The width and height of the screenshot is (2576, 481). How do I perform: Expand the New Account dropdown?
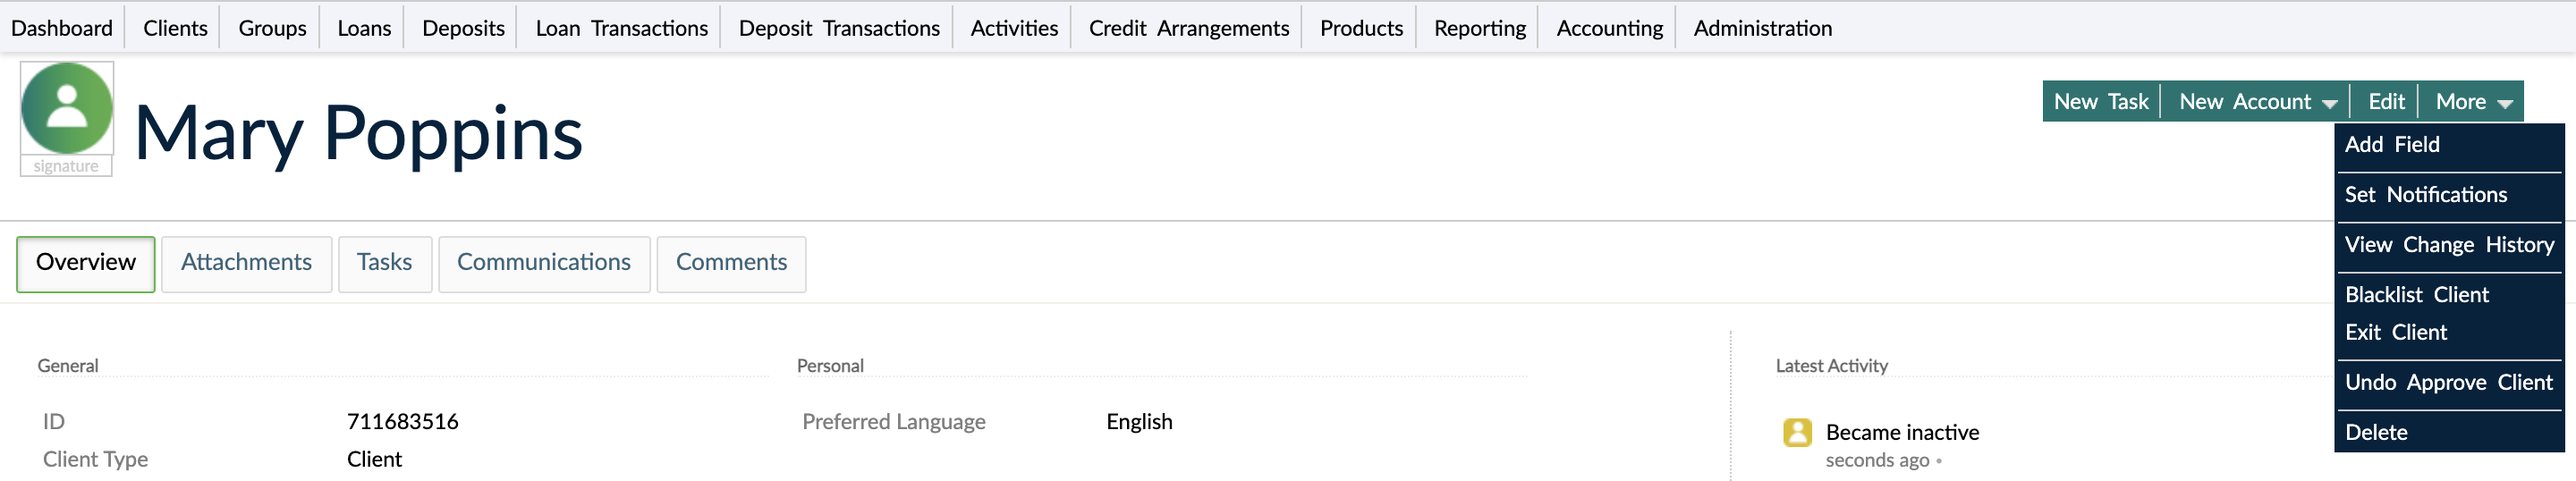tap(2256, 102)
